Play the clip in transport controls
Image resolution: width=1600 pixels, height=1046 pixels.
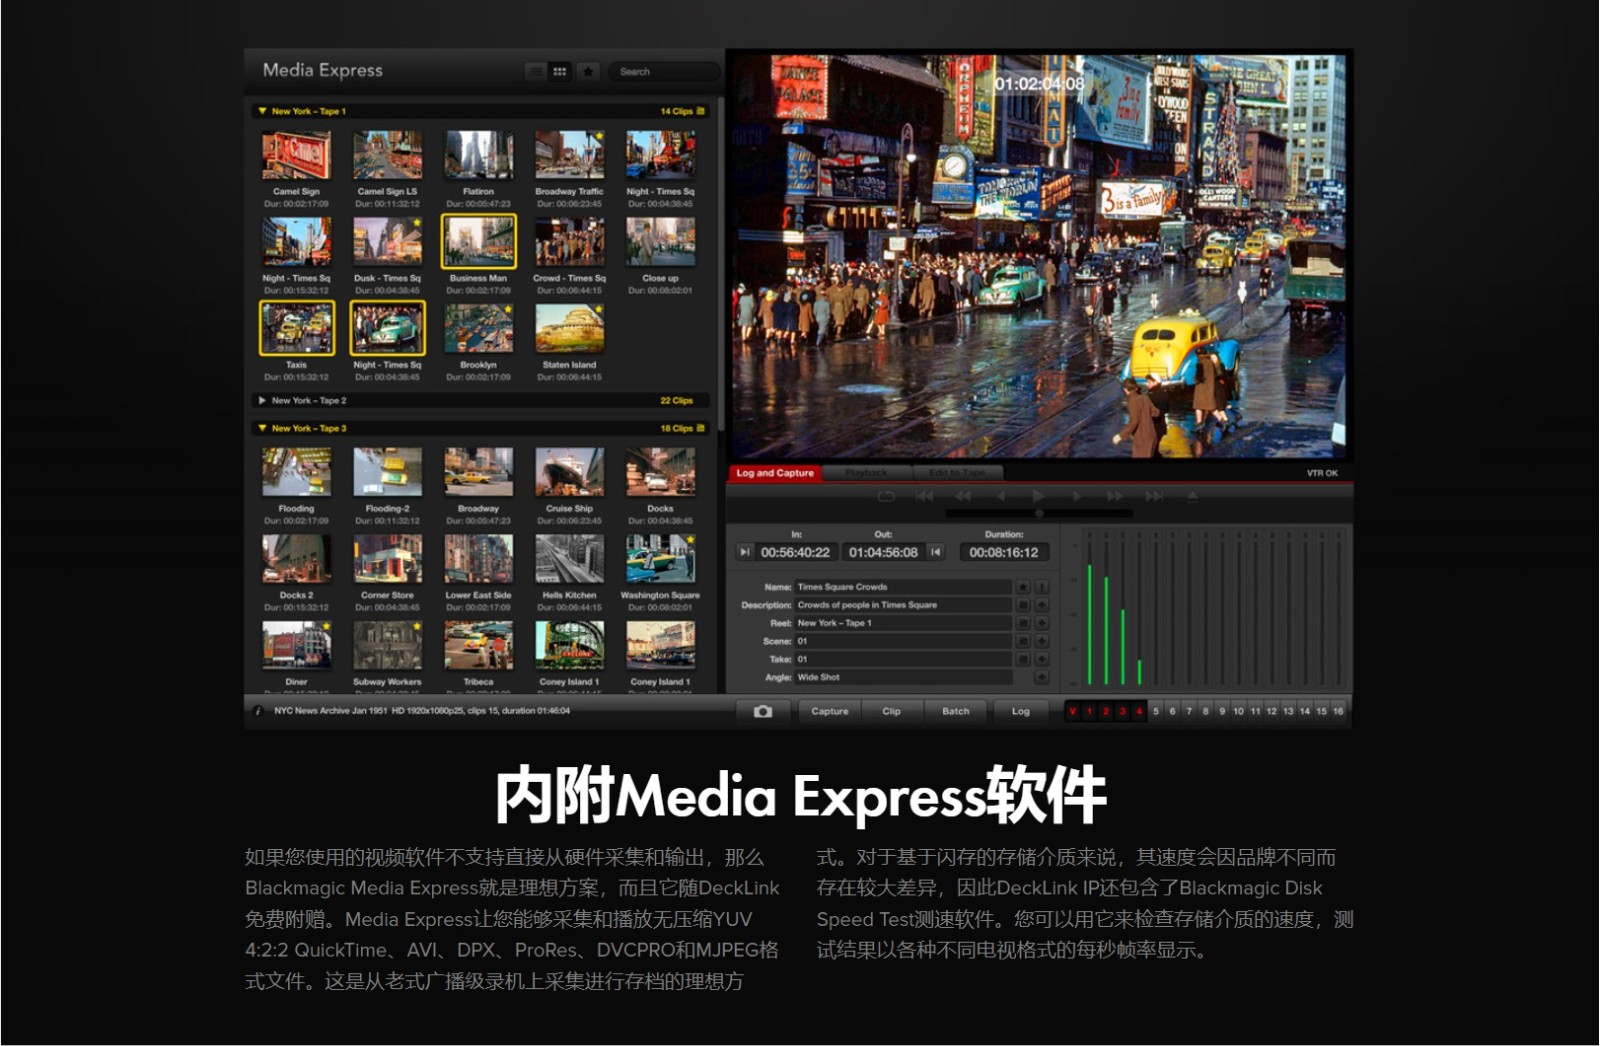coord(1038,496)
